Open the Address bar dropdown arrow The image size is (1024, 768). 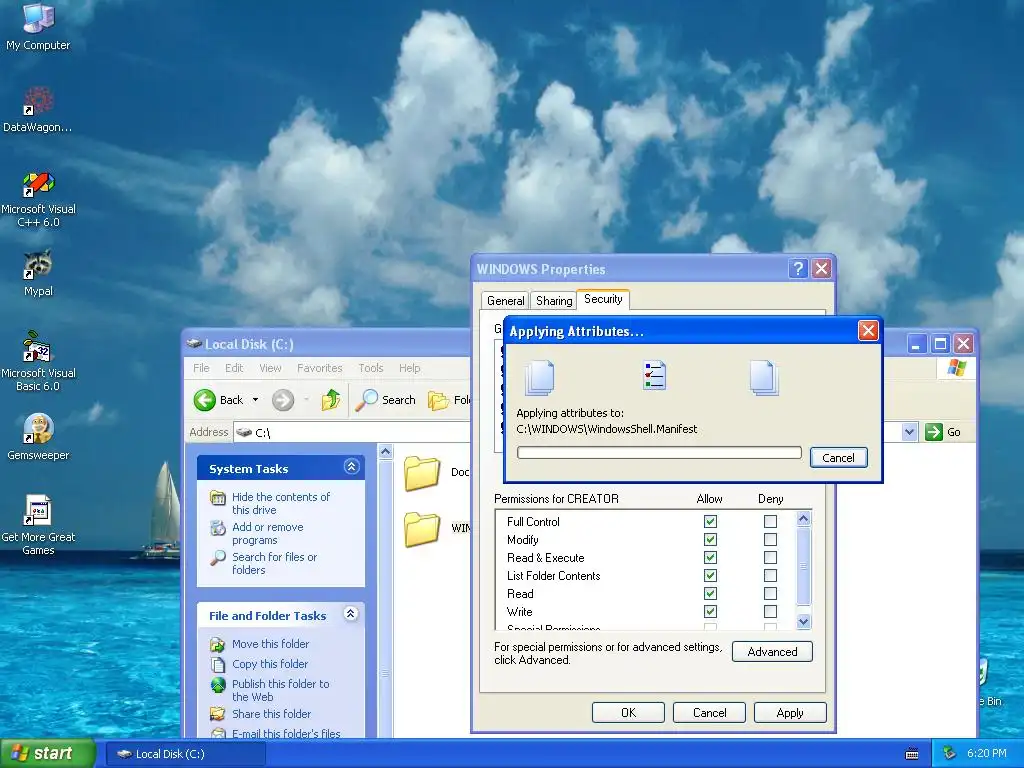(x=909, y=432)
